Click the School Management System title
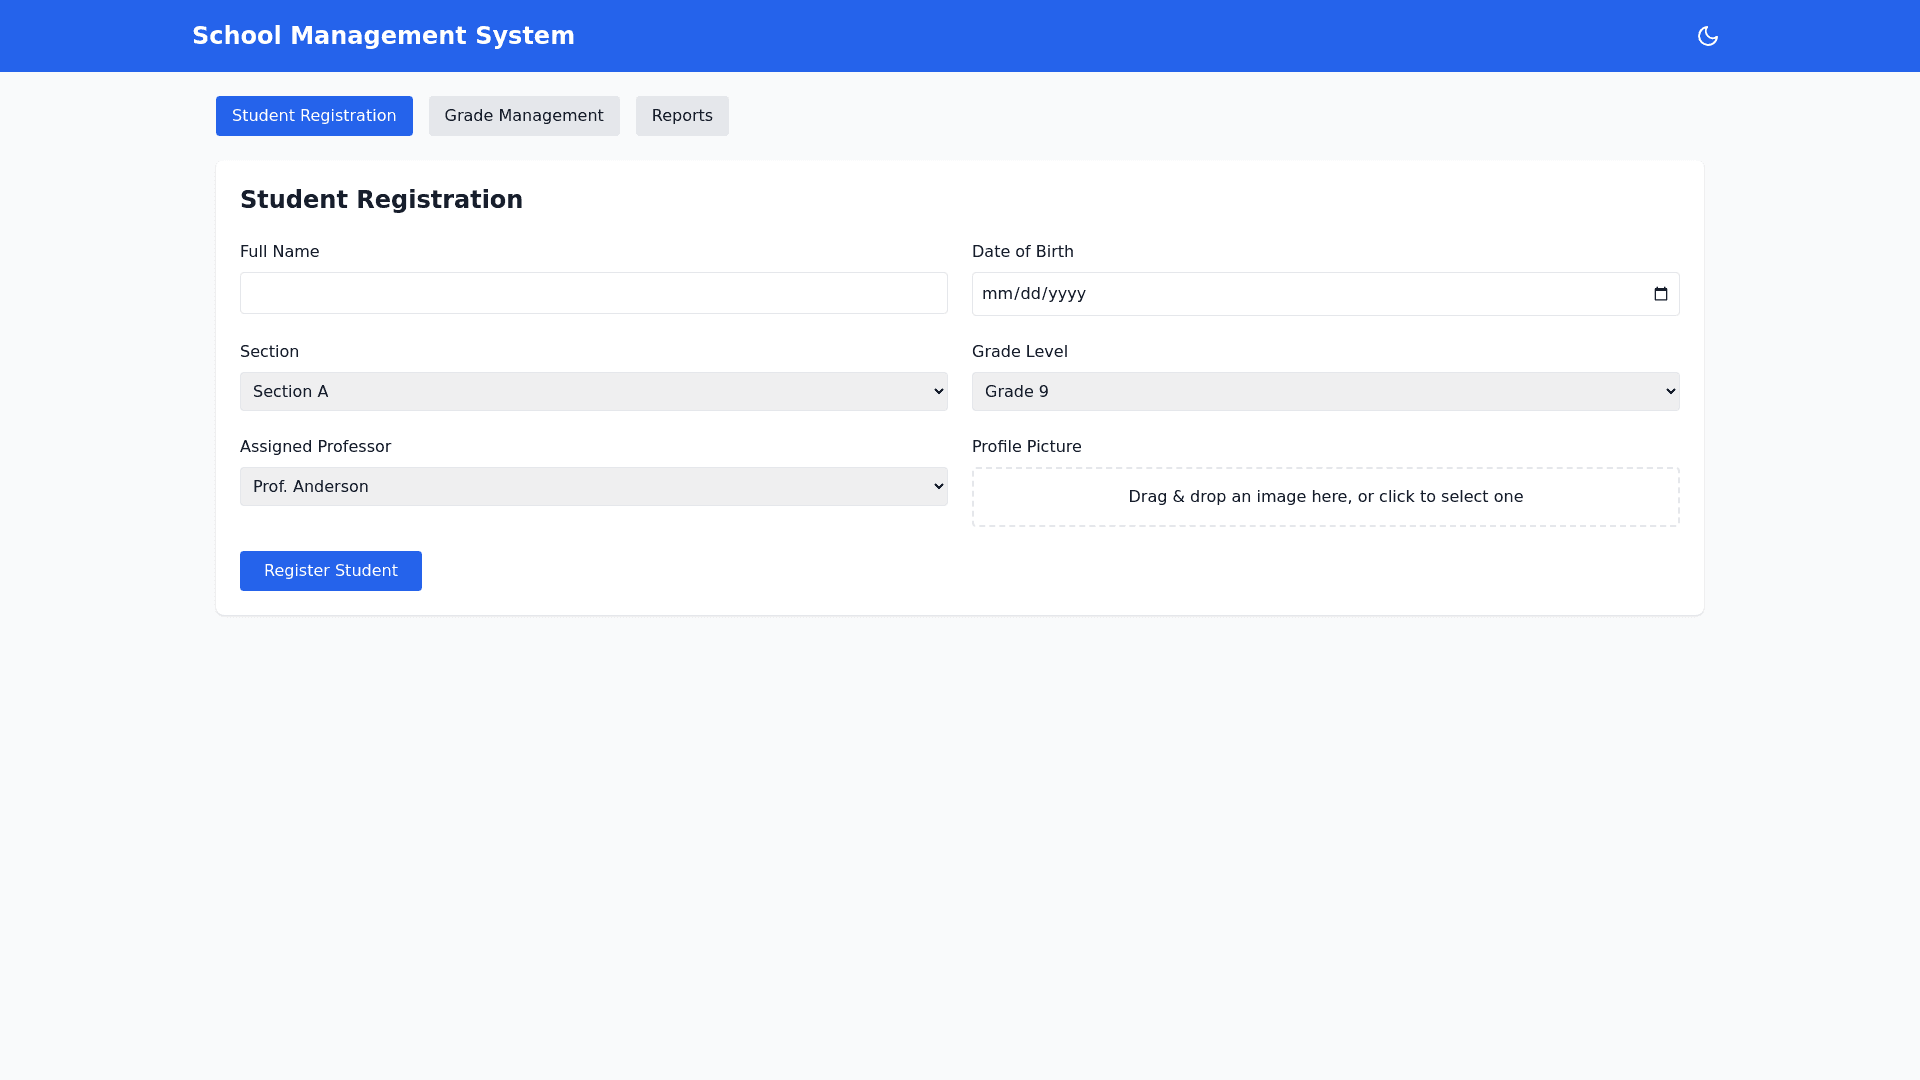Screen dimensions: 1920x1080 (x=383, y=36)
